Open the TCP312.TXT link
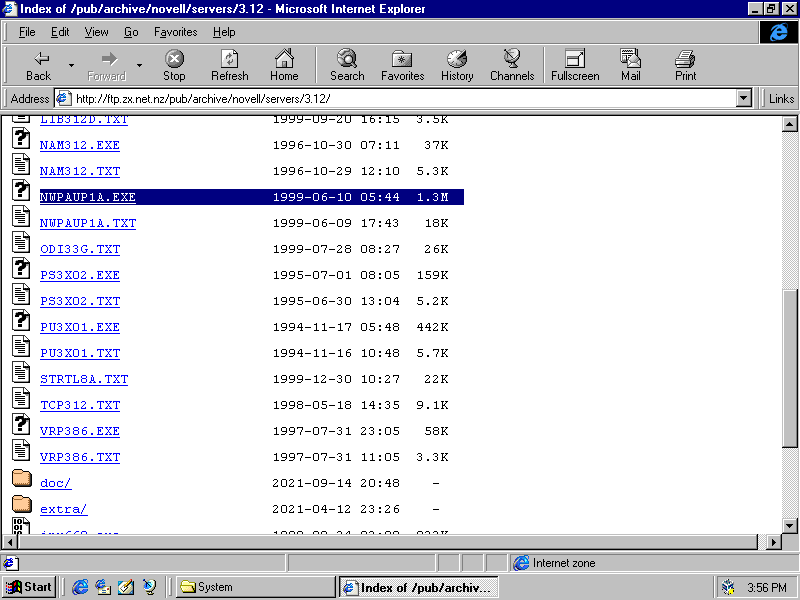The height and width of the screenshot is (600, 800). click(x=80, y=405)
